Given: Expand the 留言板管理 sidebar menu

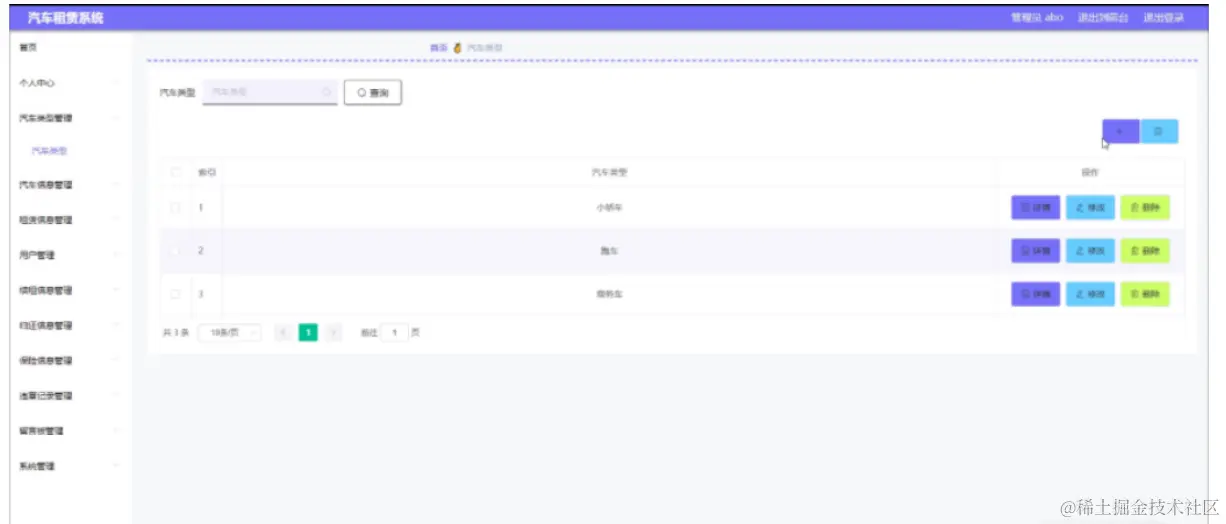Looking at the screenshot, I should (70, 431).
